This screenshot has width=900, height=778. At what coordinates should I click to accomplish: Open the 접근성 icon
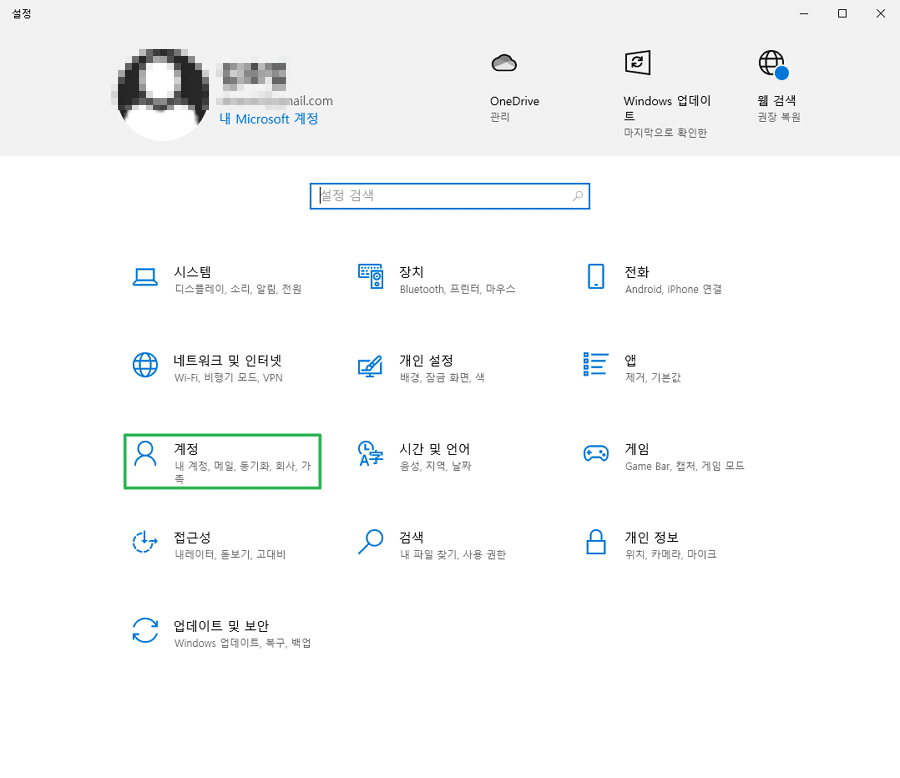point(145,541)
